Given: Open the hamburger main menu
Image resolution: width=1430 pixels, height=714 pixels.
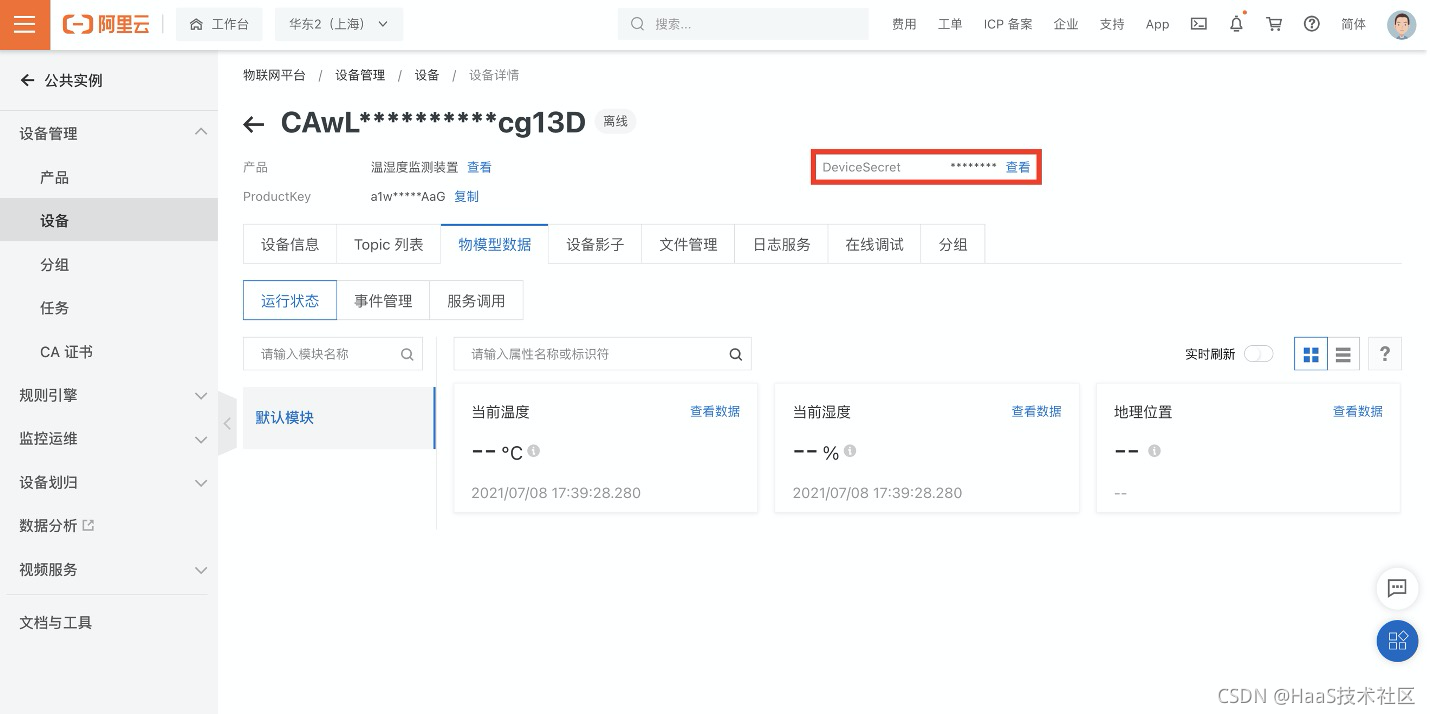Looking at the screenshot, I should (24, 24).
